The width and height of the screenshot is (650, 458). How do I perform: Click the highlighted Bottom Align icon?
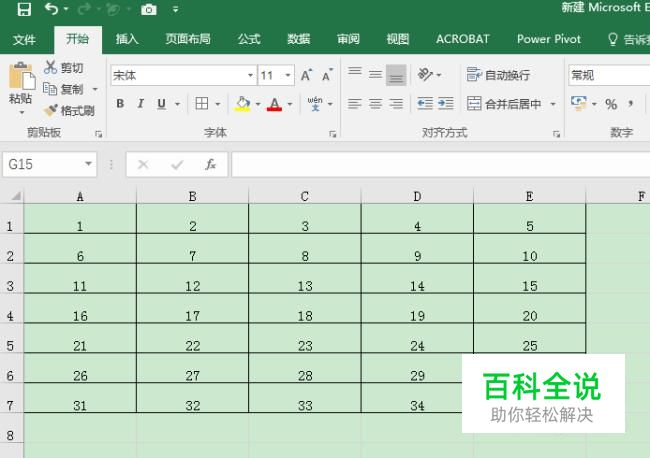[396, 75]
